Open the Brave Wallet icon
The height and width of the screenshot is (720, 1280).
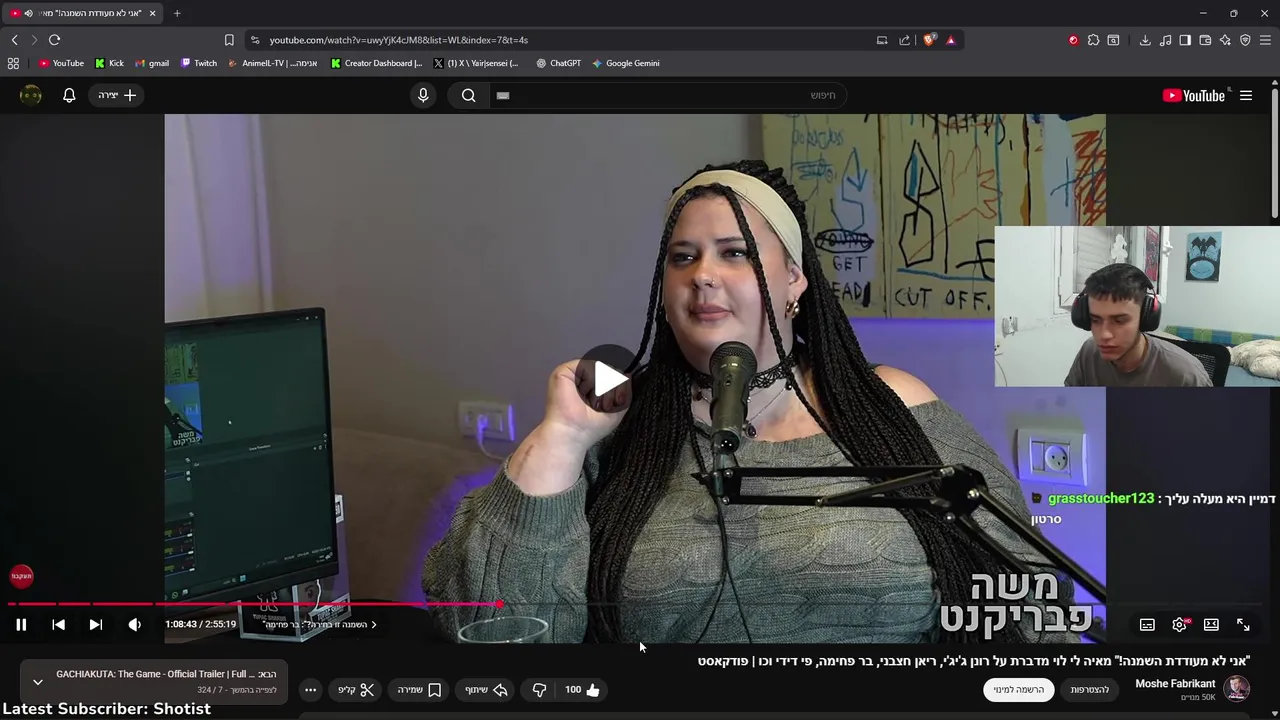pos(1205,40)
